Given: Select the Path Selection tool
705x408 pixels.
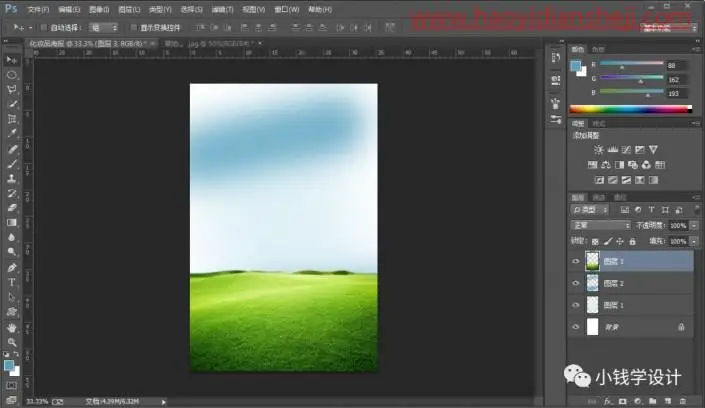Looking at the screenshot, I should [x=12, y=297].
